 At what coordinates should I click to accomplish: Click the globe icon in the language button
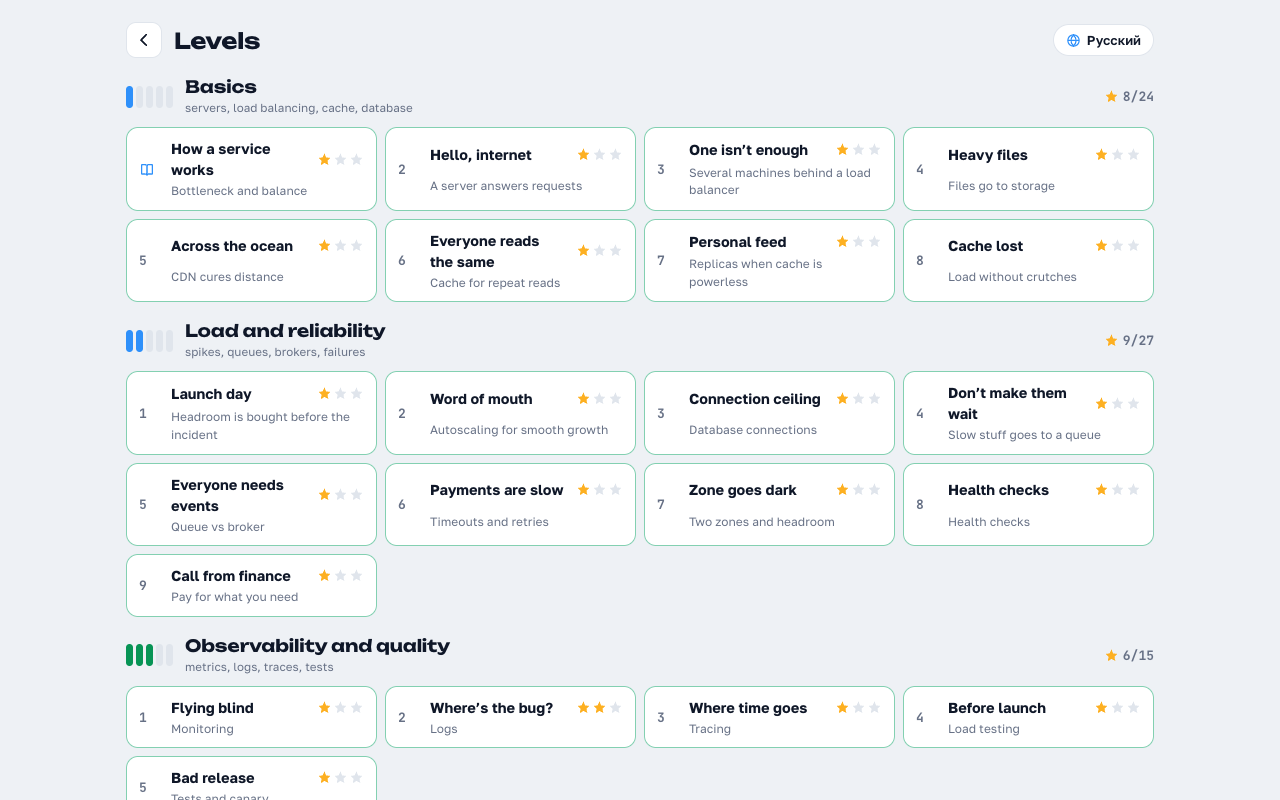tap(1074, 41)
